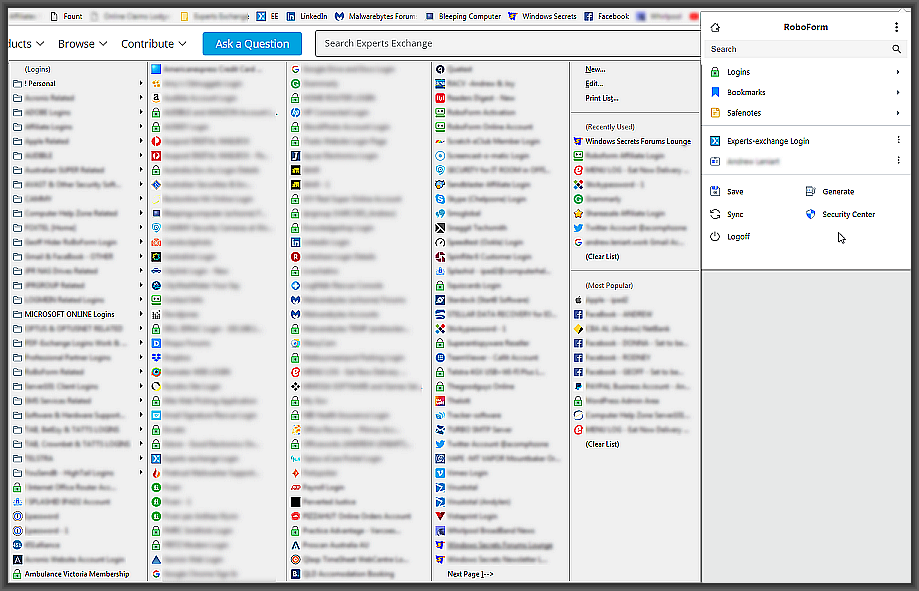Click 'Clear List' under Most Popular

(603, 444)
